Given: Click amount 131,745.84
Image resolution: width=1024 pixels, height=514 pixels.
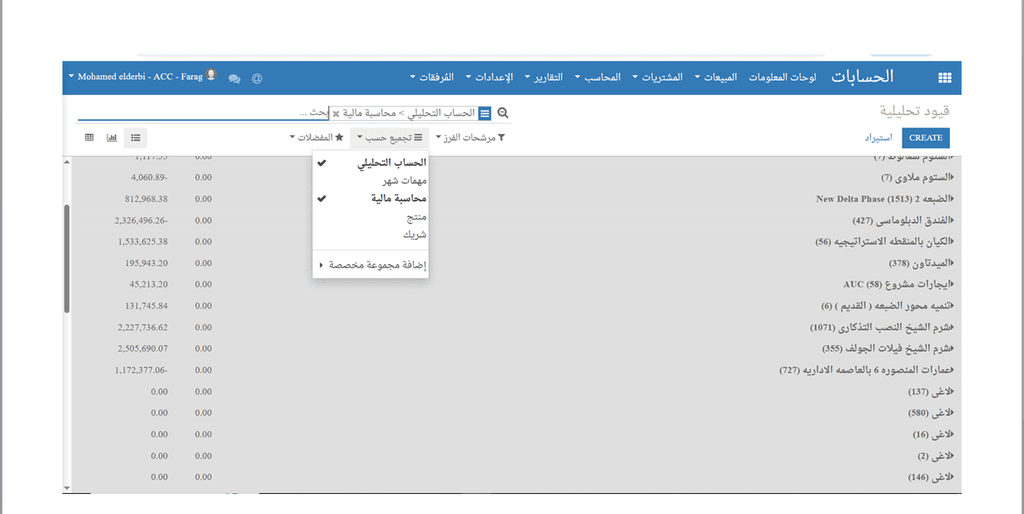Looking at the screenshot, I should [x=146, y=306].
